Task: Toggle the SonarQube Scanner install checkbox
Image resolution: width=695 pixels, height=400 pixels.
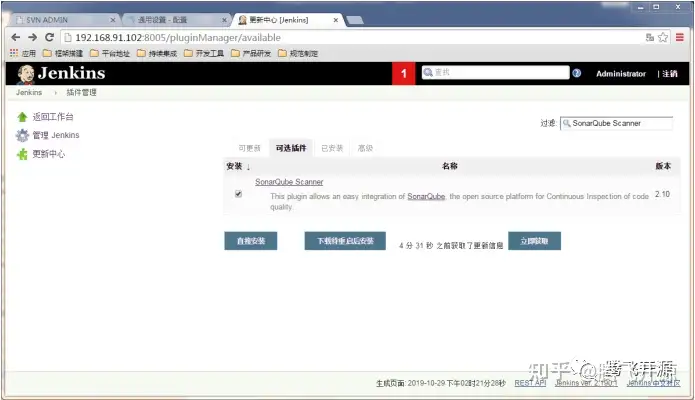Action: click(238, 194)
